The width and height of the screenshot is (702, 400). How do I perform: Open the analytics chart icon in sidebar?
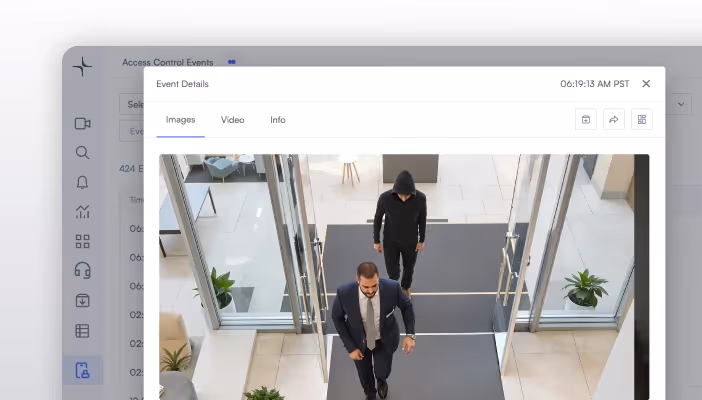click(82, 211)
